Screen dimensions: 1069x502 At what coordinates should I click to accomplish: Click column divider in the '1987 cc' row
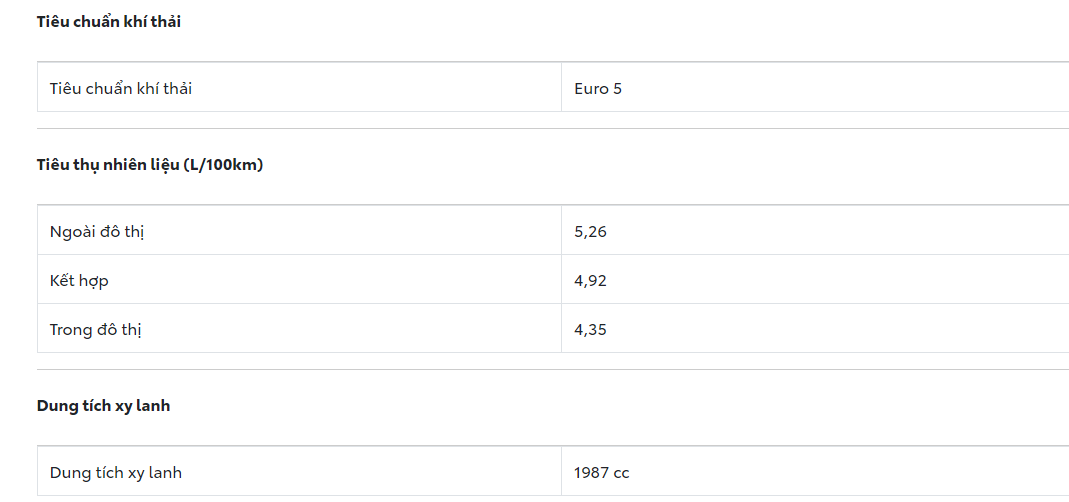click(x=561, y=472)
